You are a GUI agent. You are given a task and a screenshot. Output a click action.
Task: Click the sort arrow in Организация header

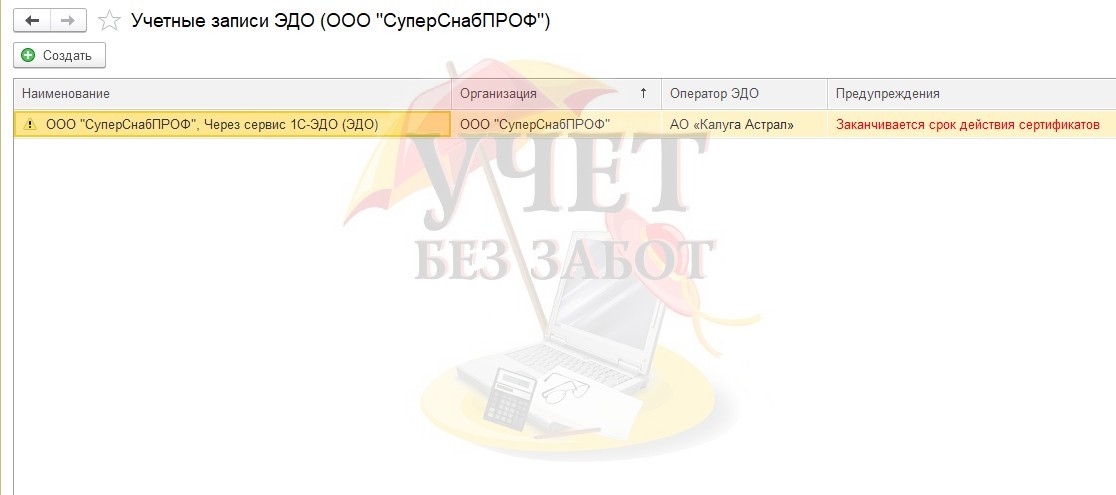coord(643,93)
